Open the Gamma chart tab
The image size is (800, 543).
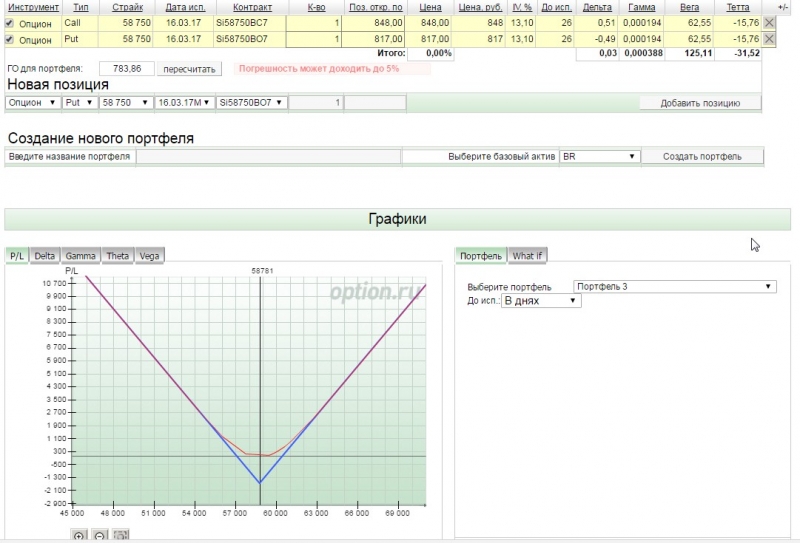[x=81, y=256]
